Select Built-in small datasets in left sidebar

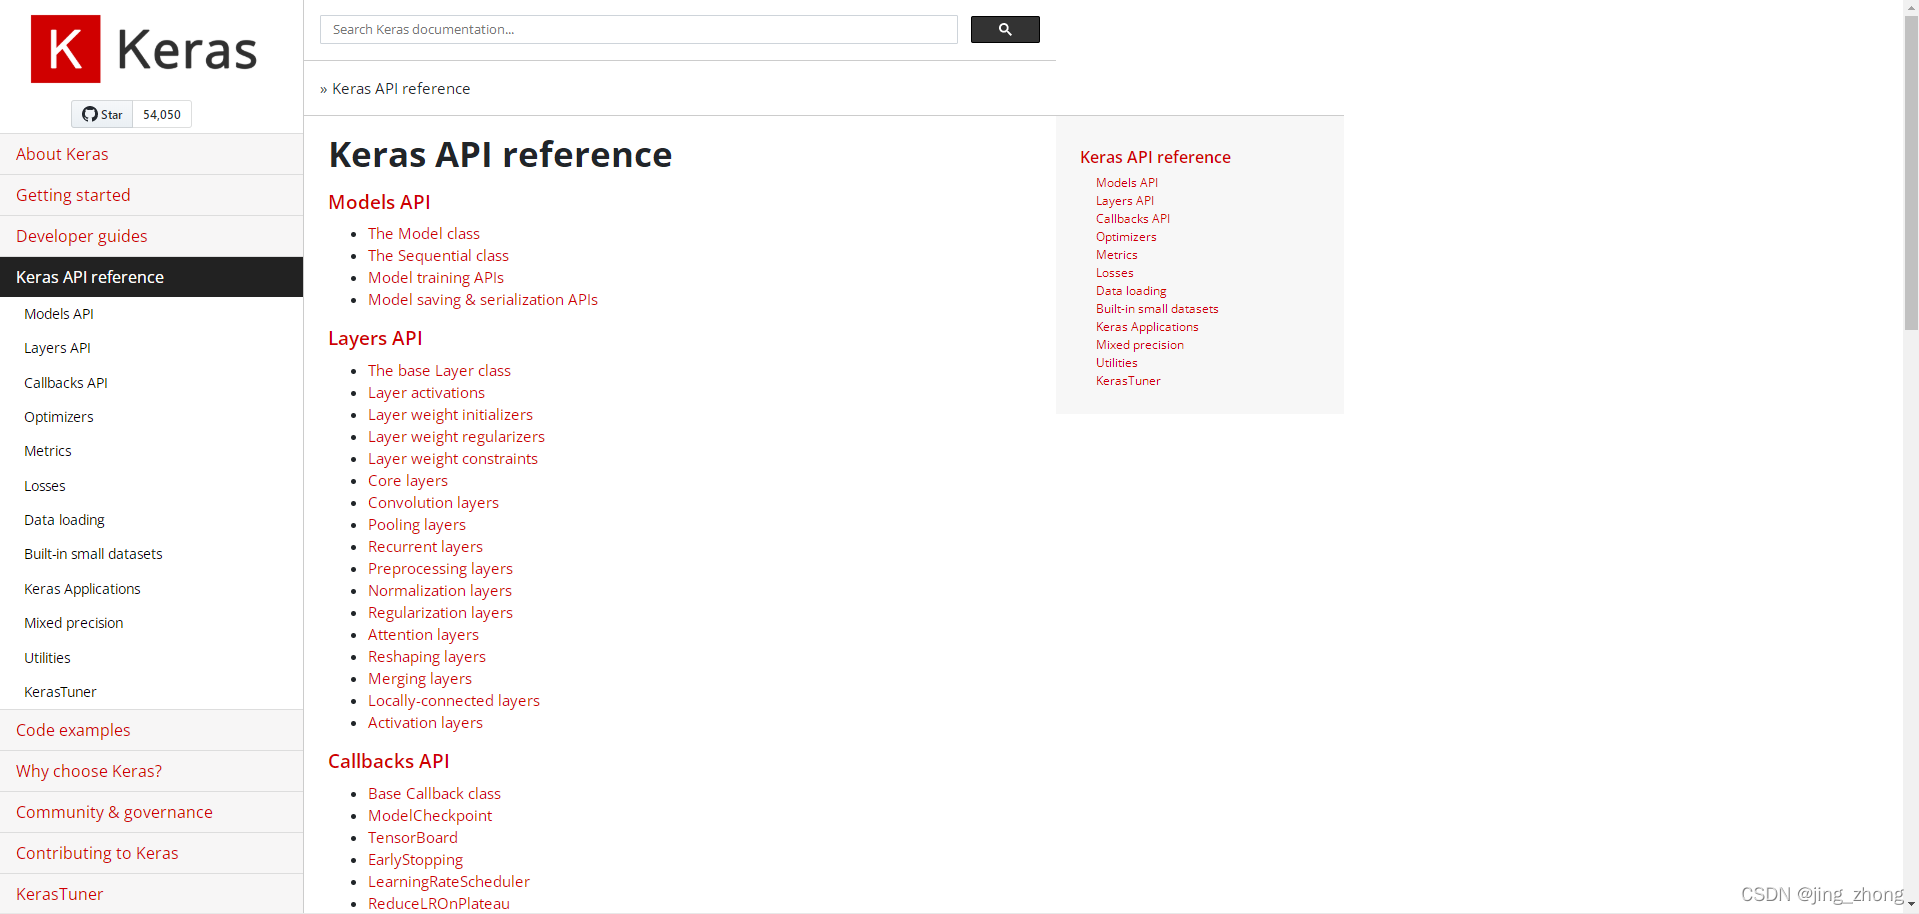point(93,554)
